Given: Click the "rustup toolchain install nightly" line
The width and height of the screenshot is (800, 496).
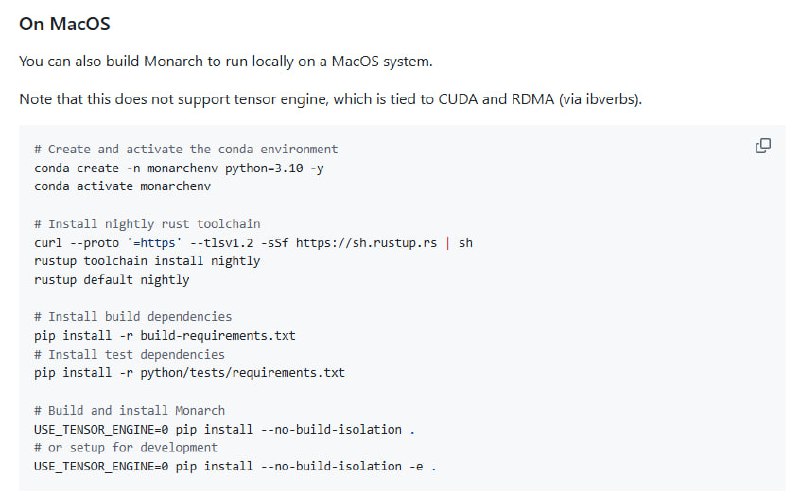Looking at the screenshot, I should point(147,261).
